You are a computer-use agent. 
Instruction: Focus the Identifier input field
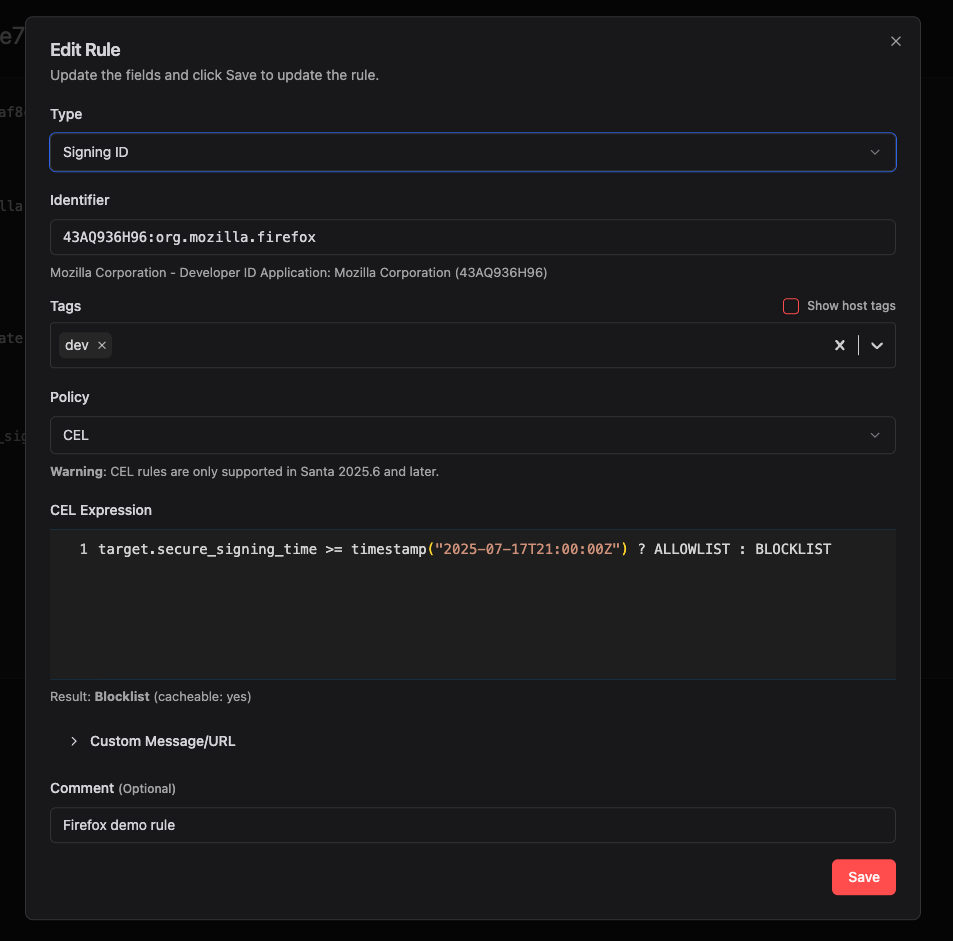pyautogui.click(x=472, y=237)
